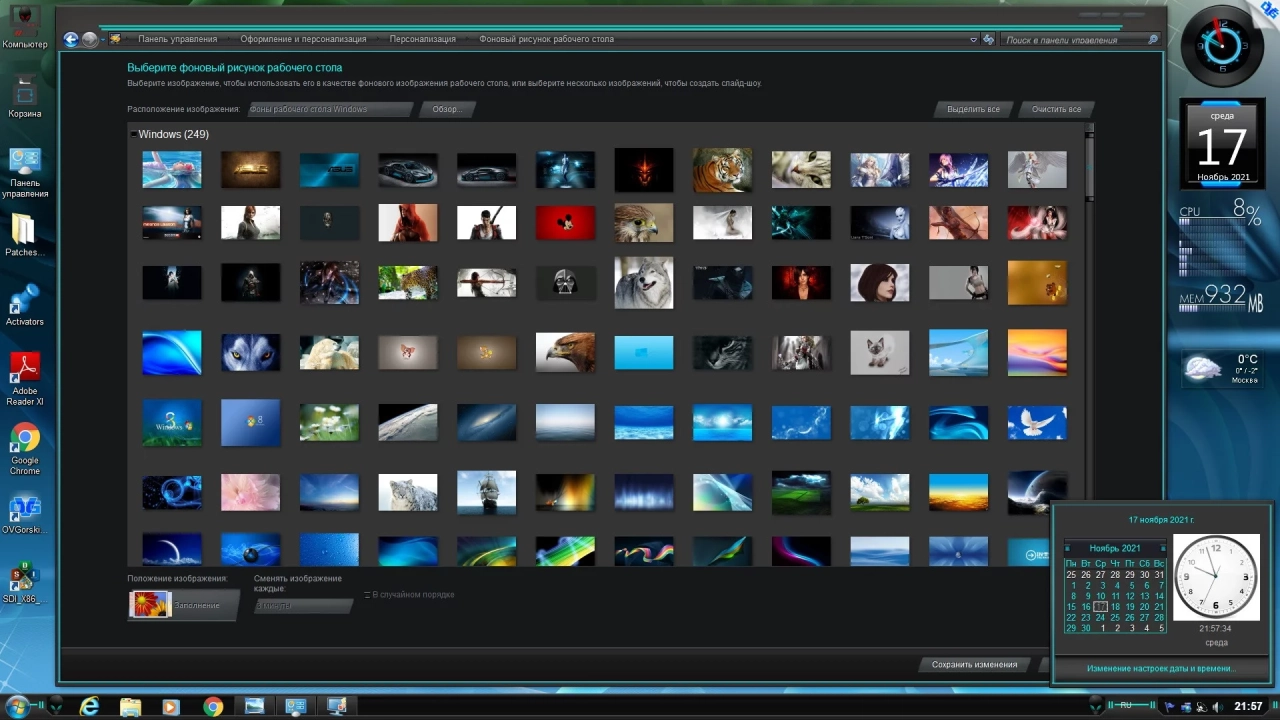The image size is (1280, 720).
Task: Open the Control Panel taskbar button
Action: (x=295, y=706)
